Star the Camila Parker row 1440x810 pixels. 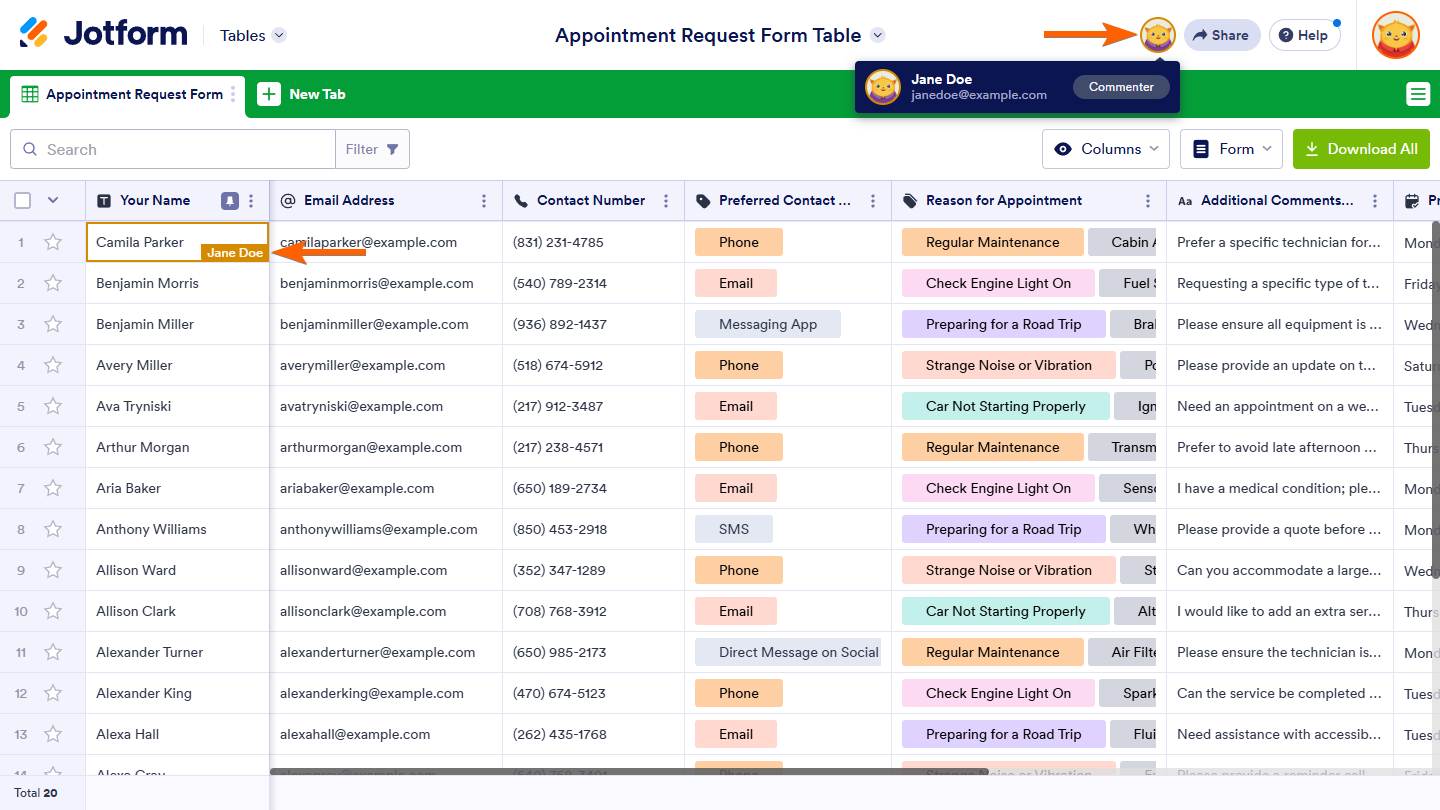pyautogui.click(x=53, y=242)
